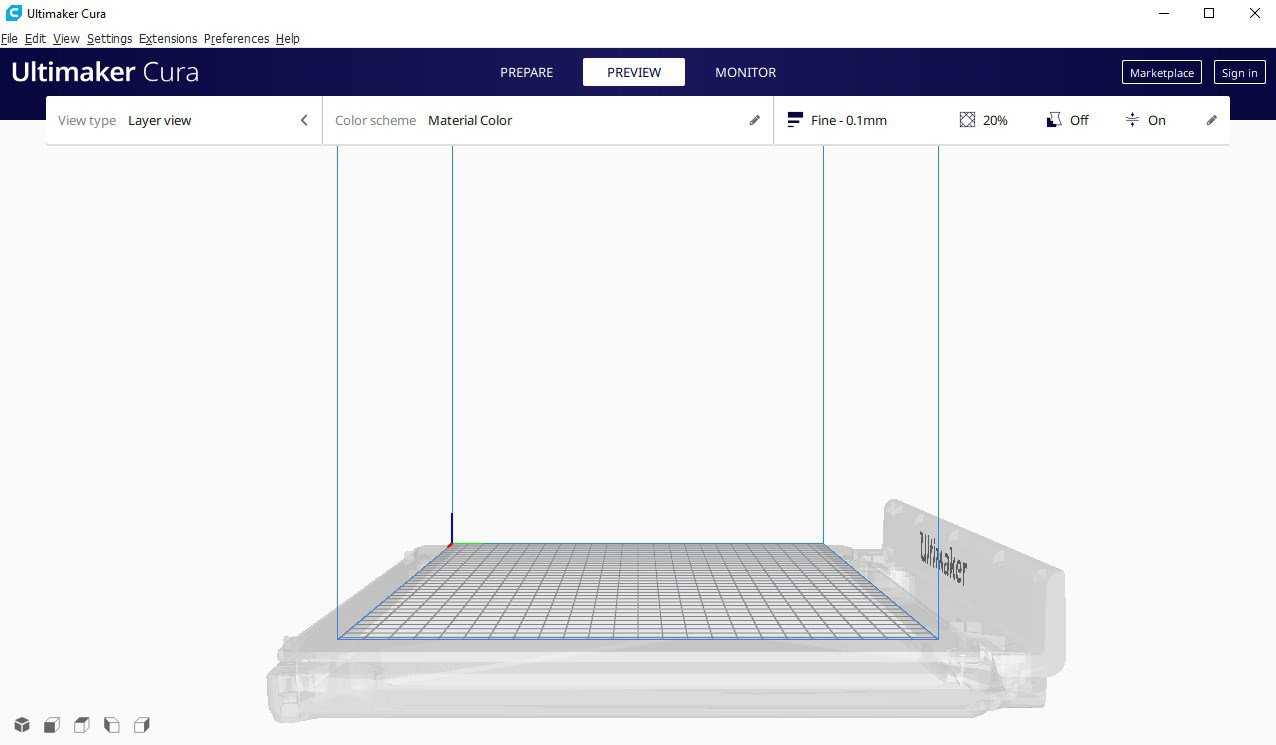Collapse the View type panel chevron

pos(304,120)
